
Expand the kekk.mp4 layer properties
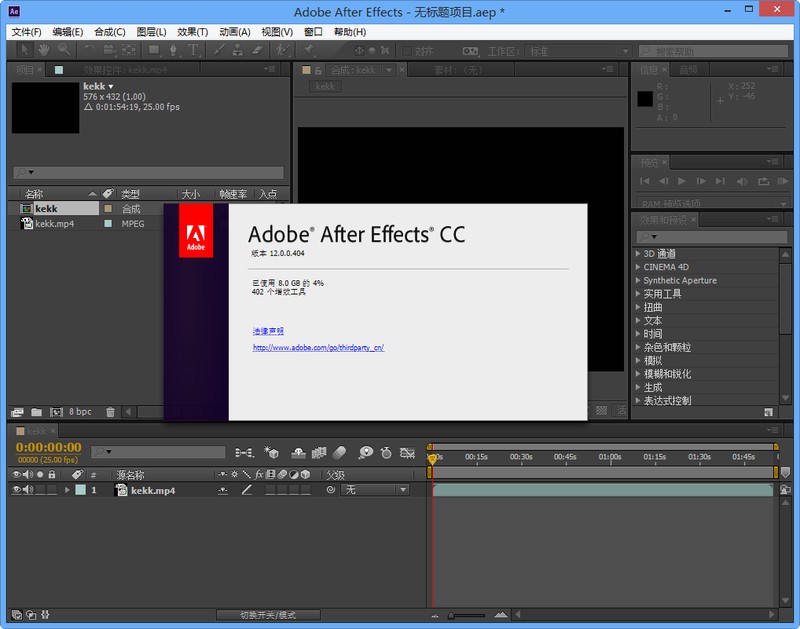[x=68, y=490]
